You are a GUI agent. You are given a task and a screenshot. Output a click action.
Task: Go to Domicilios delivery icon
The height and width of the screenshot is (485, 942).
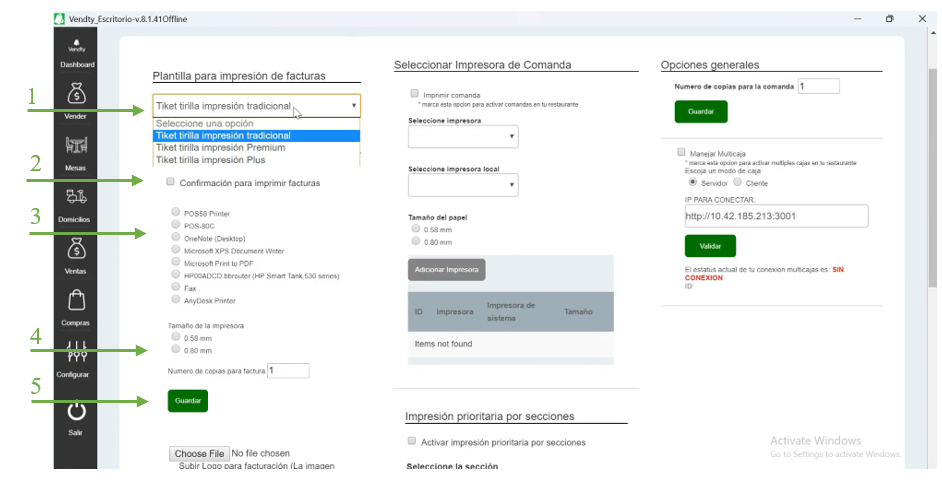[x=76, y=197]
